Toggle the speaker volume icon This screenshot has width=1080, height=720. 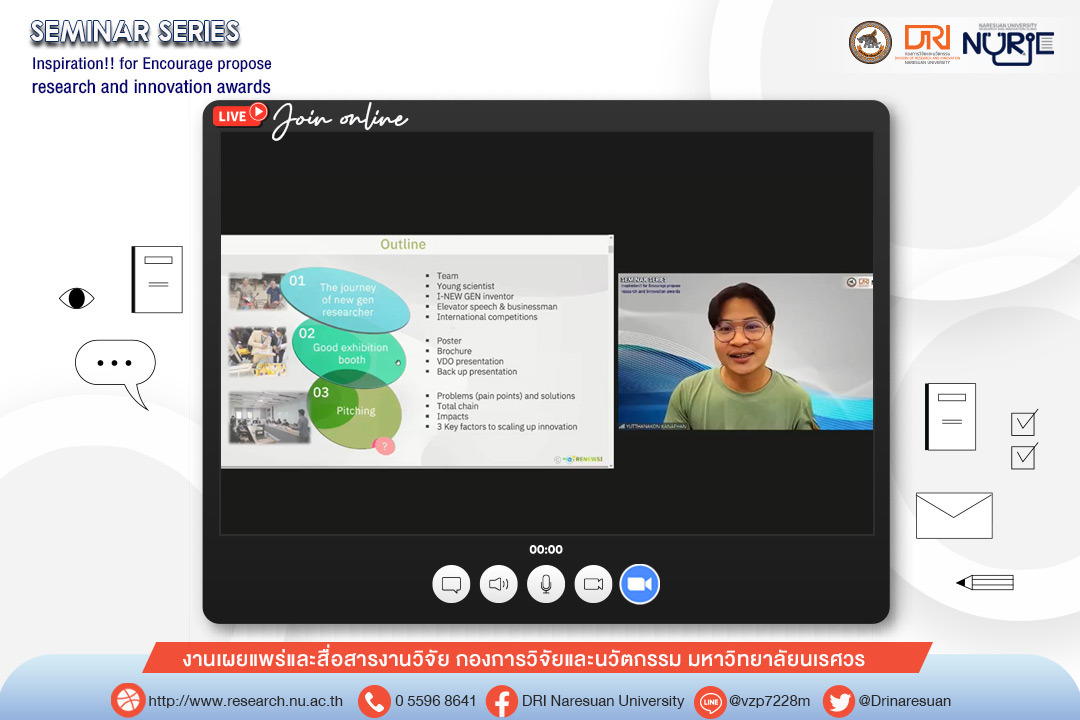coord(499,584)
